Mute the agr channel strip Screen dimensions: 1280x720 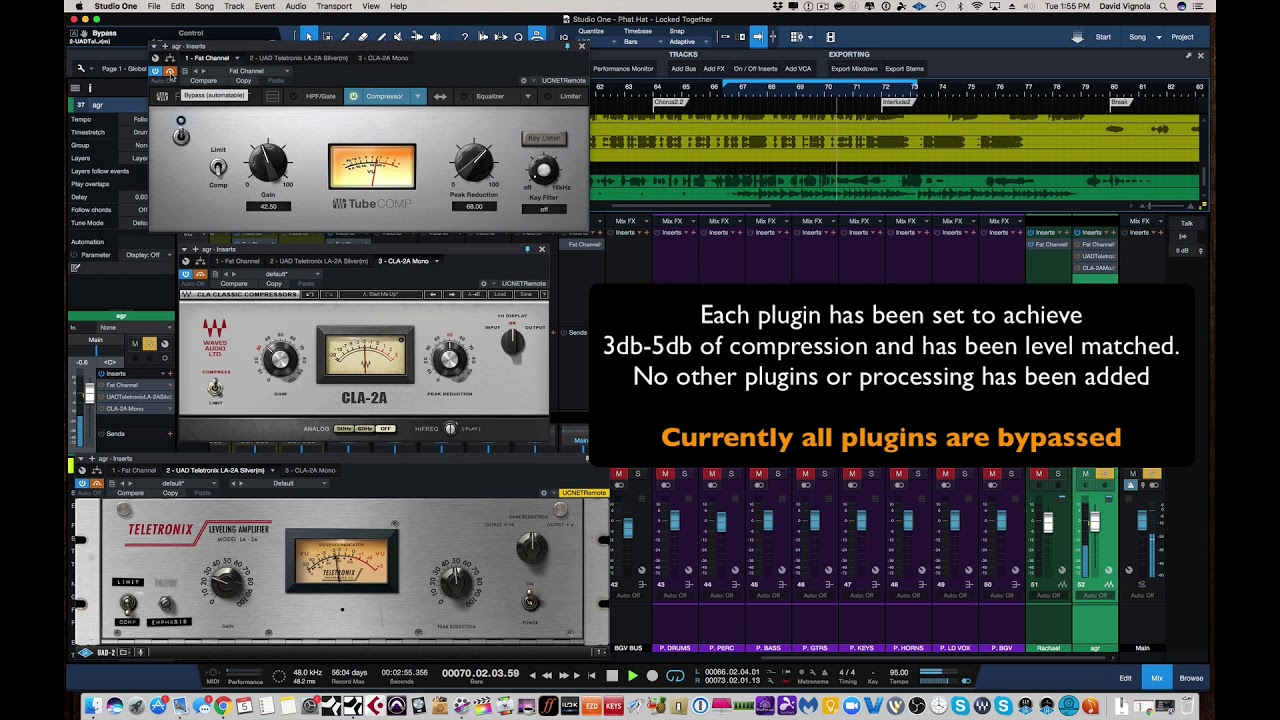134,344
